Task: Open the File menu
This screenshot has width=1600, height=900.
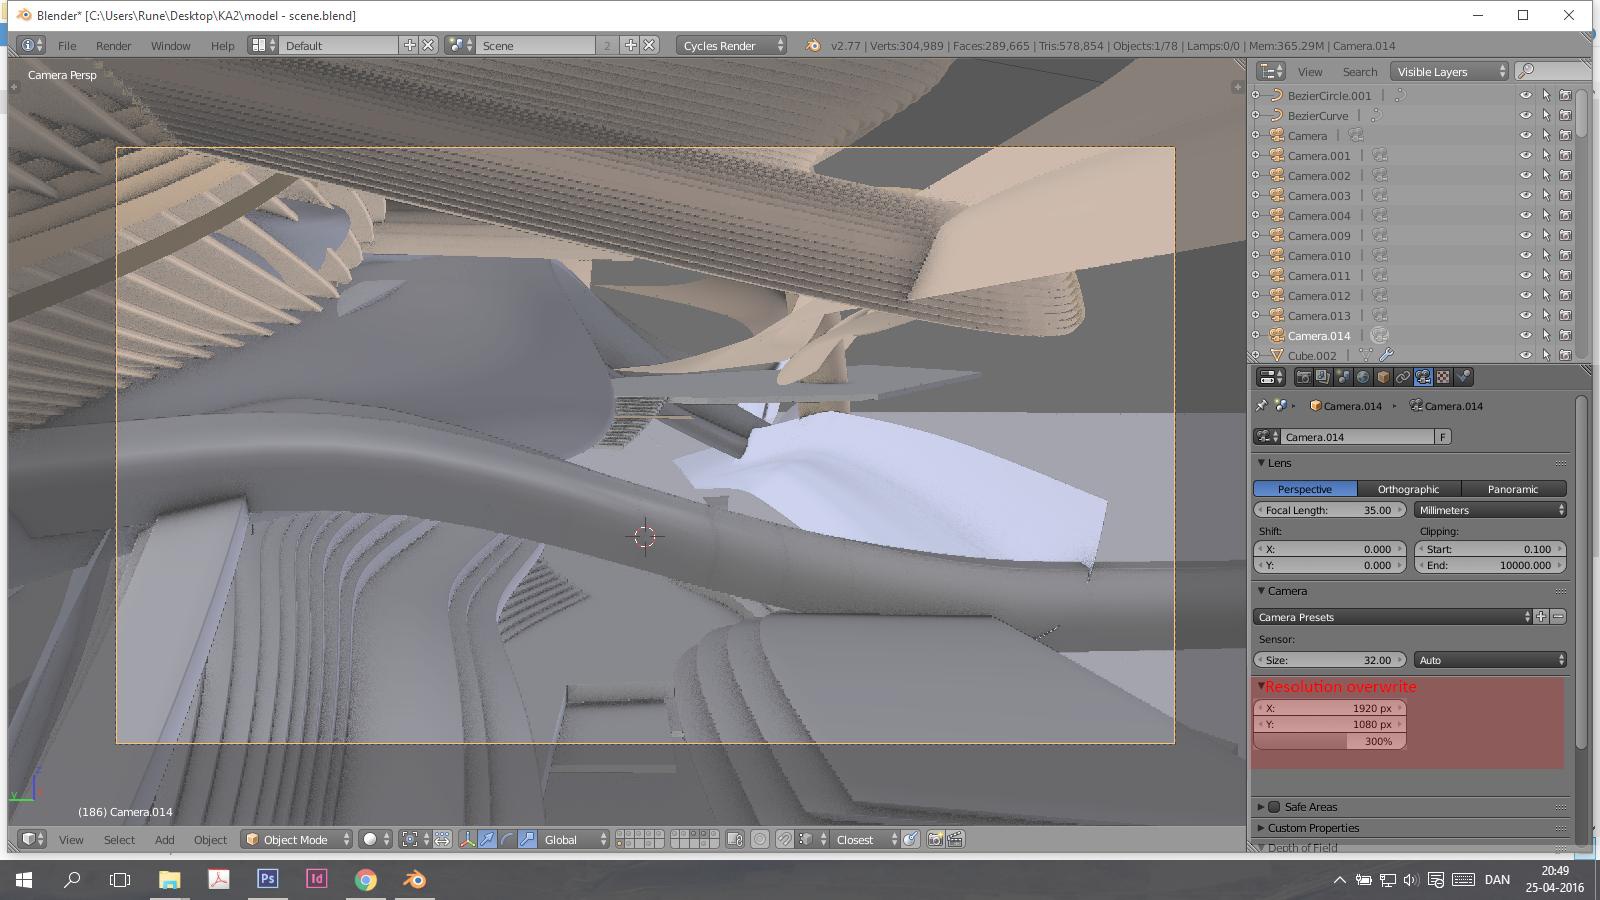Action: pos(67,45)
